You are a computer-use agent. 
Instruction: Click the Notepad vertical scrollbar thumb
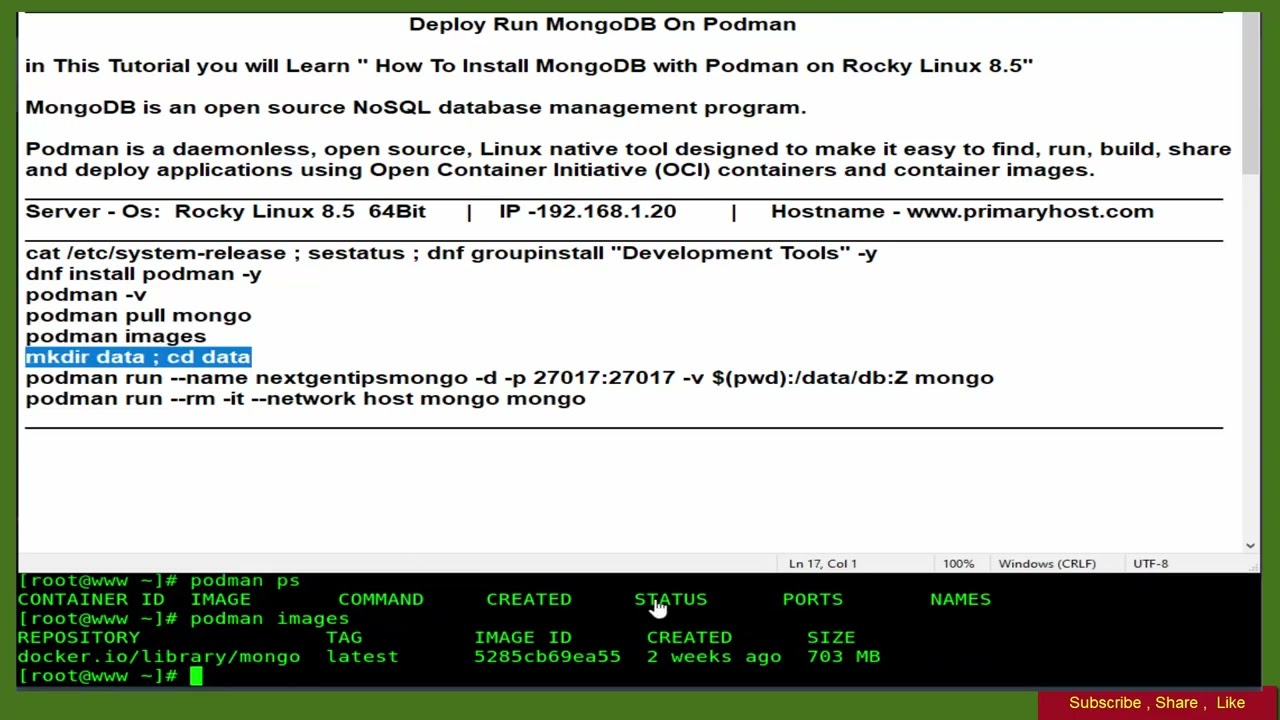click(1250, 95)
